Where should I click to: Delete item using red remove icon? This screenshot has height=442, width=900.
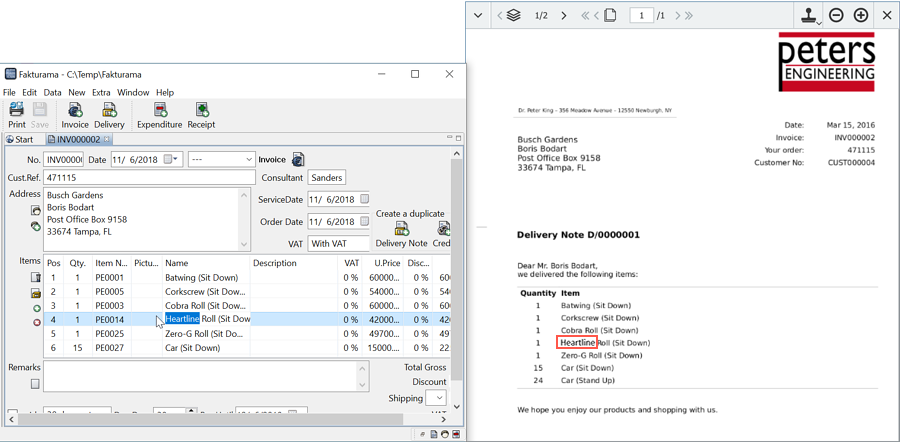coord(36,323)
